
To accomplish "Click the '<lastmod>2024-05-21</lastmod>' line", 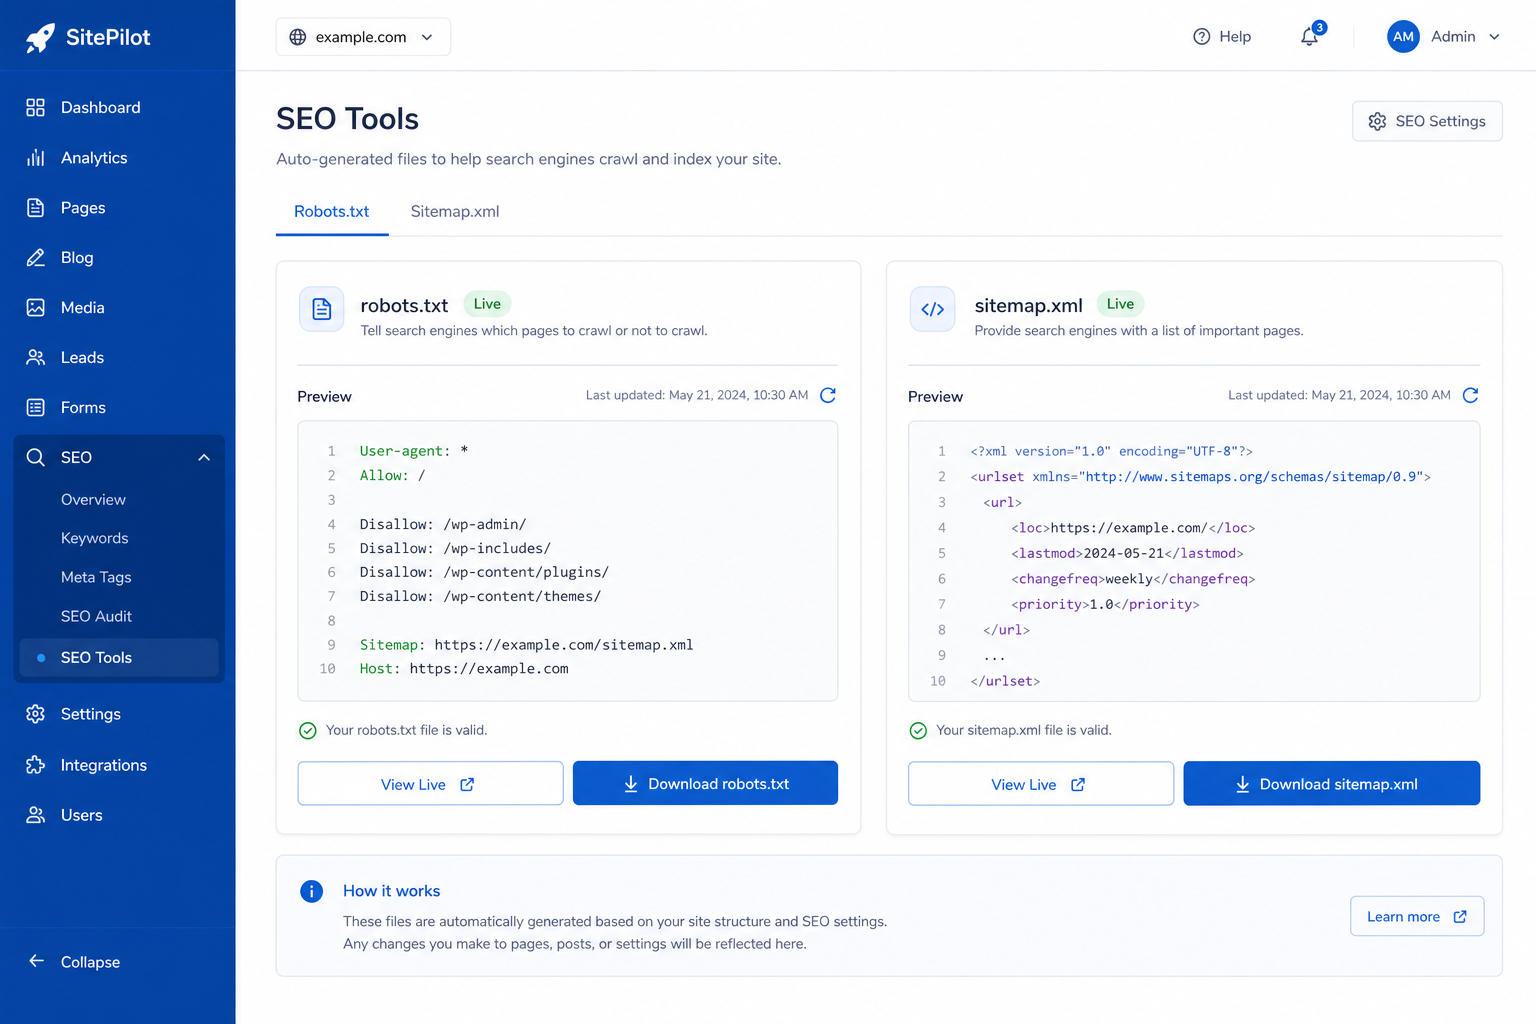I will point(1127,553).
